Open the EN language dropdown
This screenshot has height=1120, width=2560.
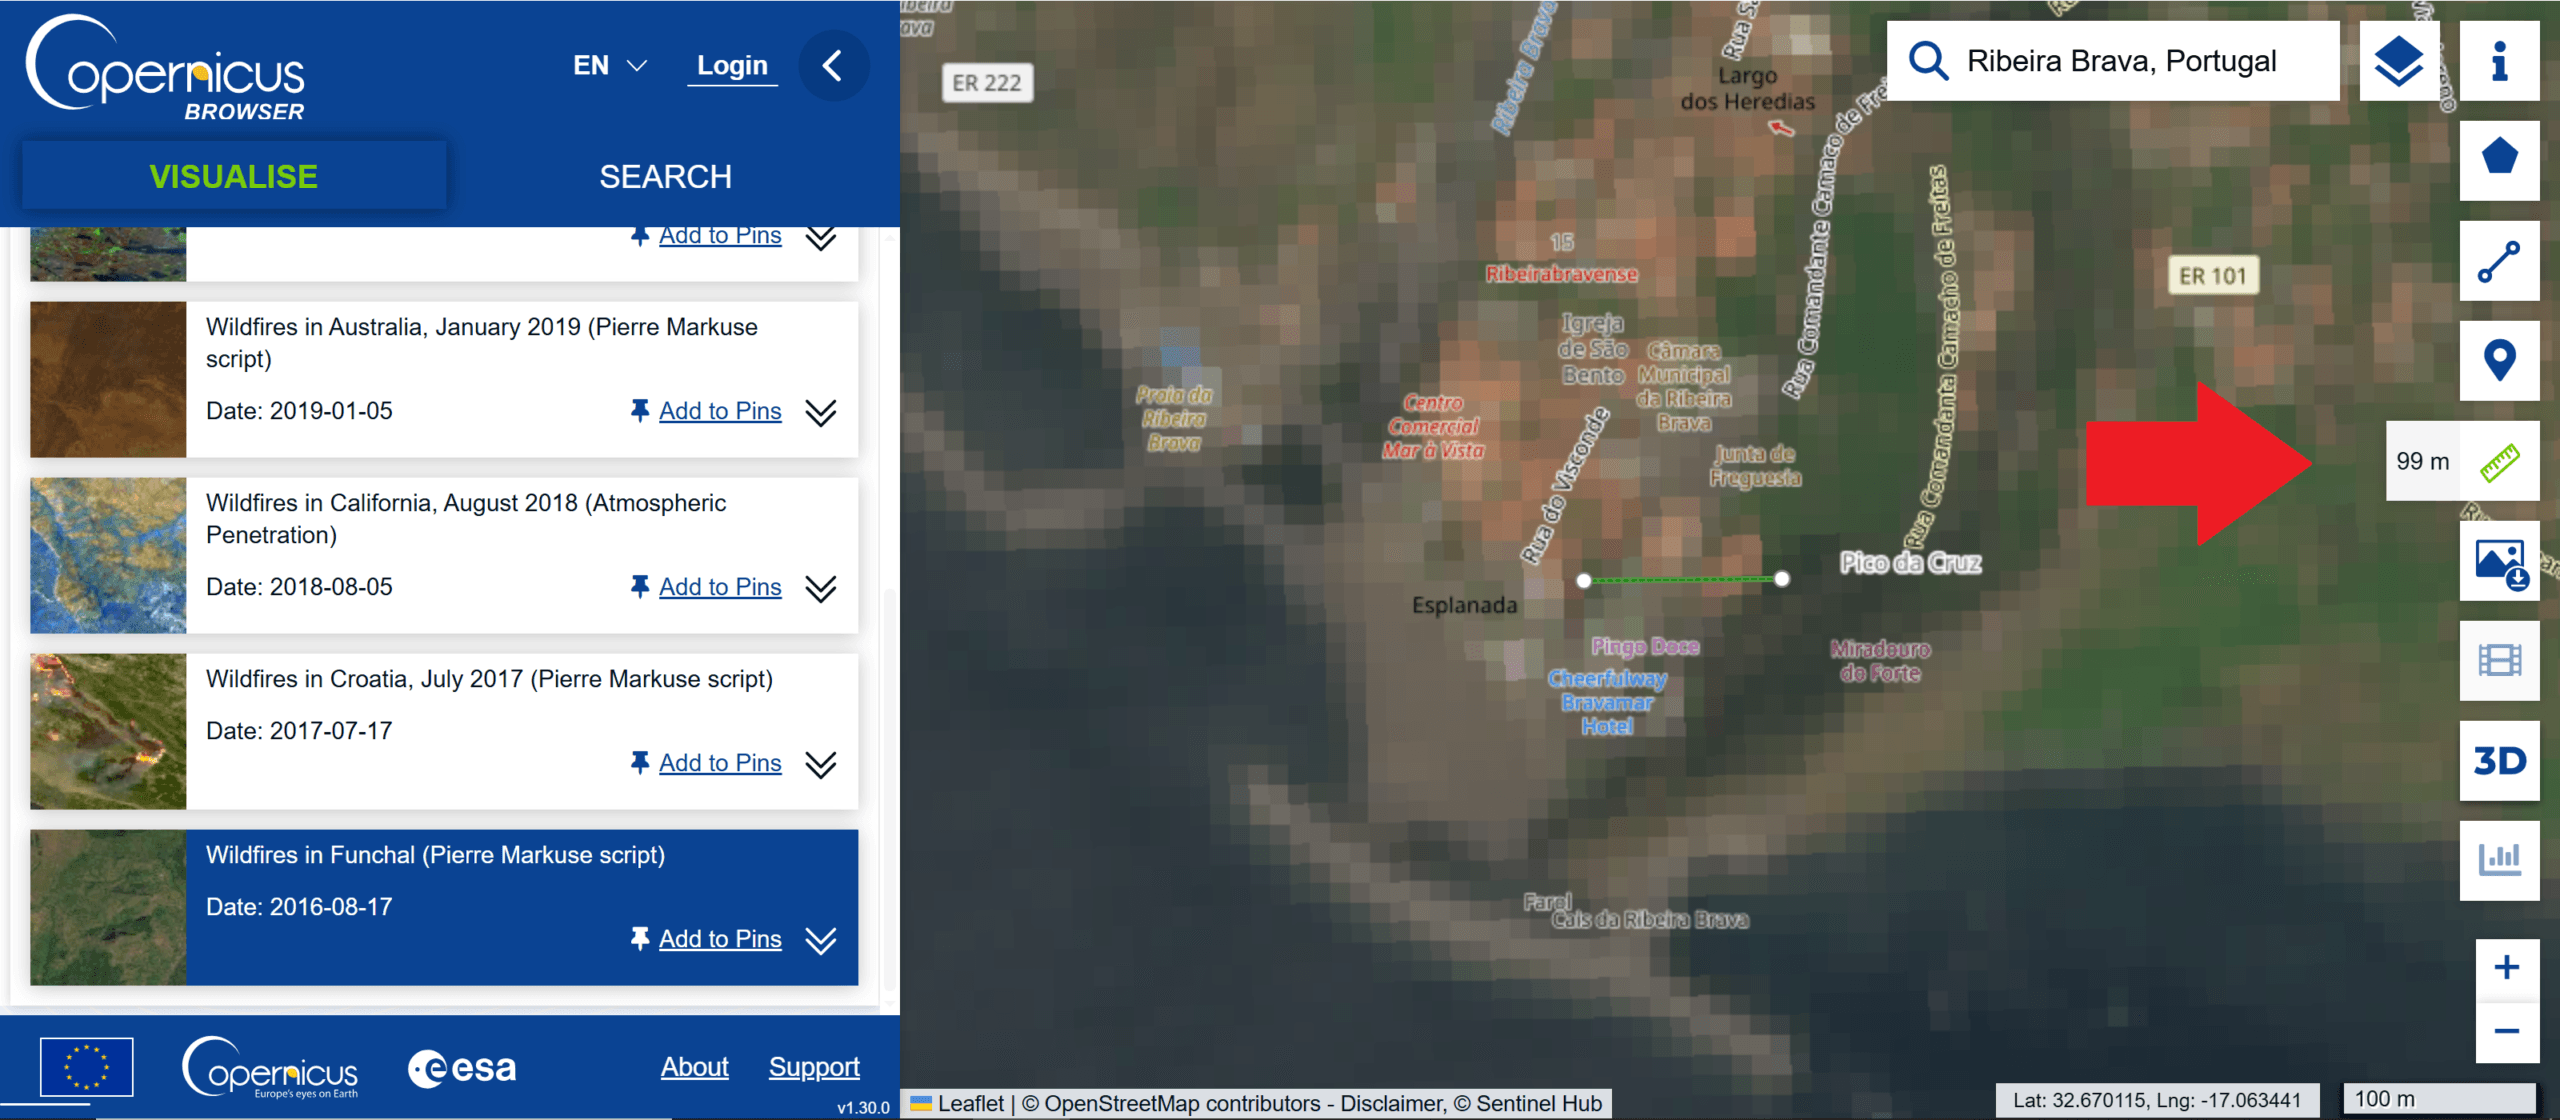coord(609,66)
